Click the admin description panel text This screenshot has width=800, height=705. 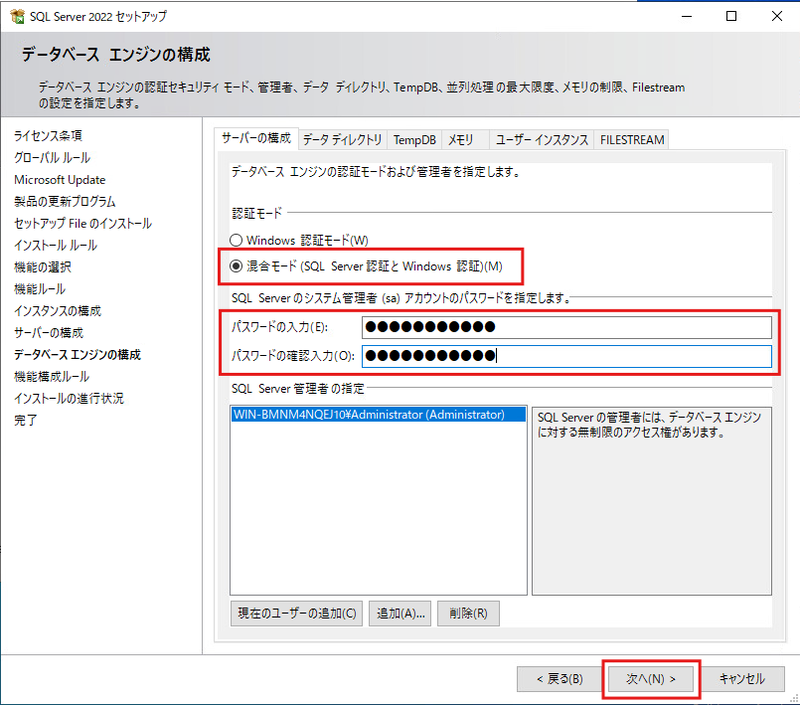click(x=649, y=425)
